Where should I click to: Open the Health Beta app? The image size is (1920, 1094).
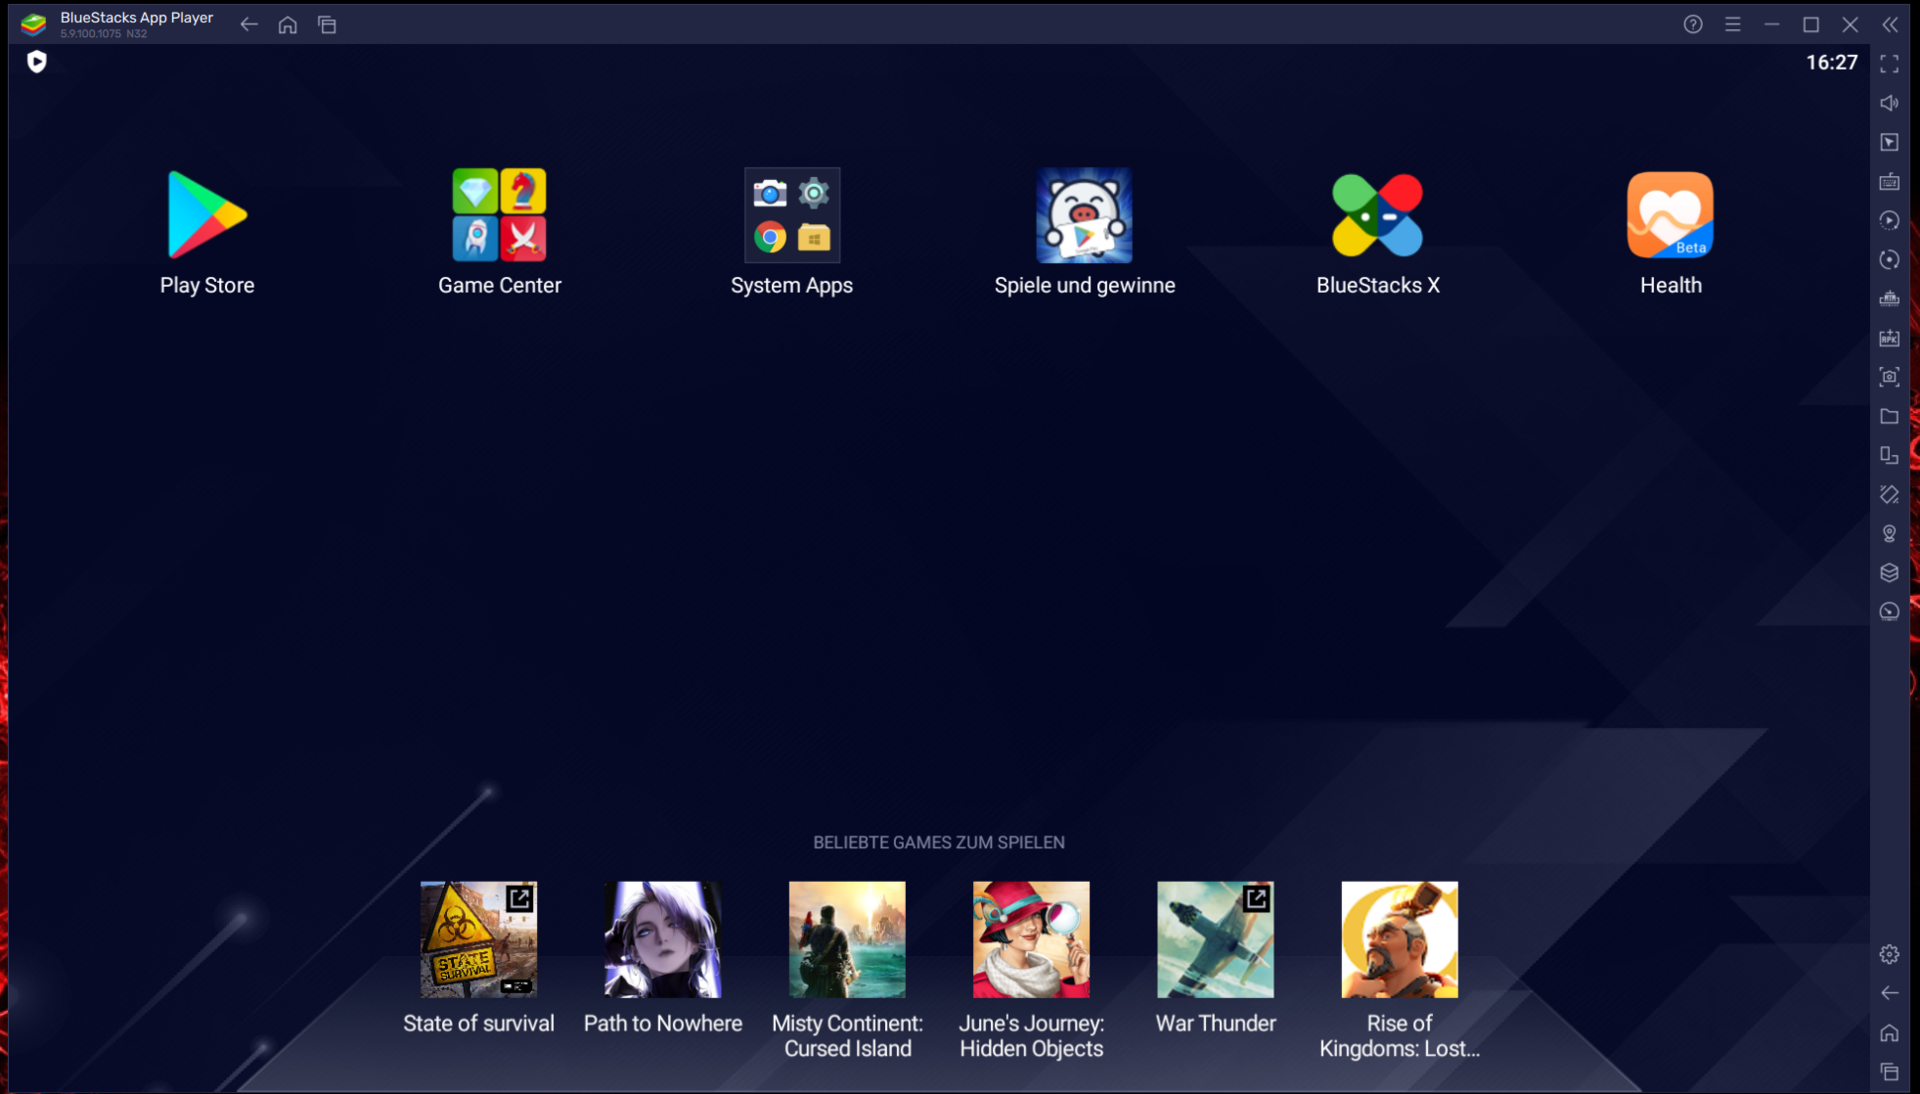click(1669, 215)
